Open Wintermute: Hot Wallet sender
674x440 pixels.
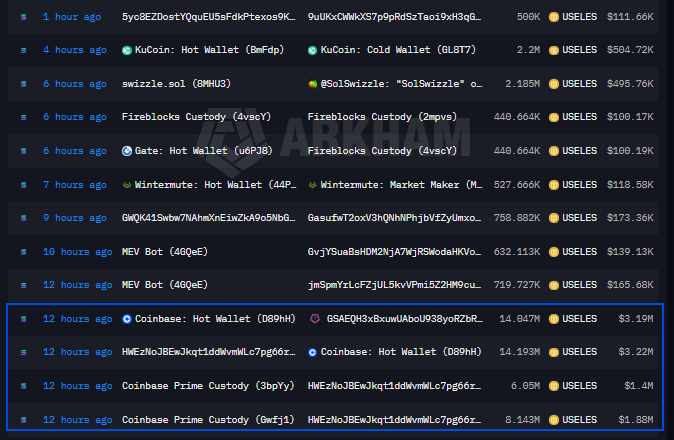click(215, 185)
